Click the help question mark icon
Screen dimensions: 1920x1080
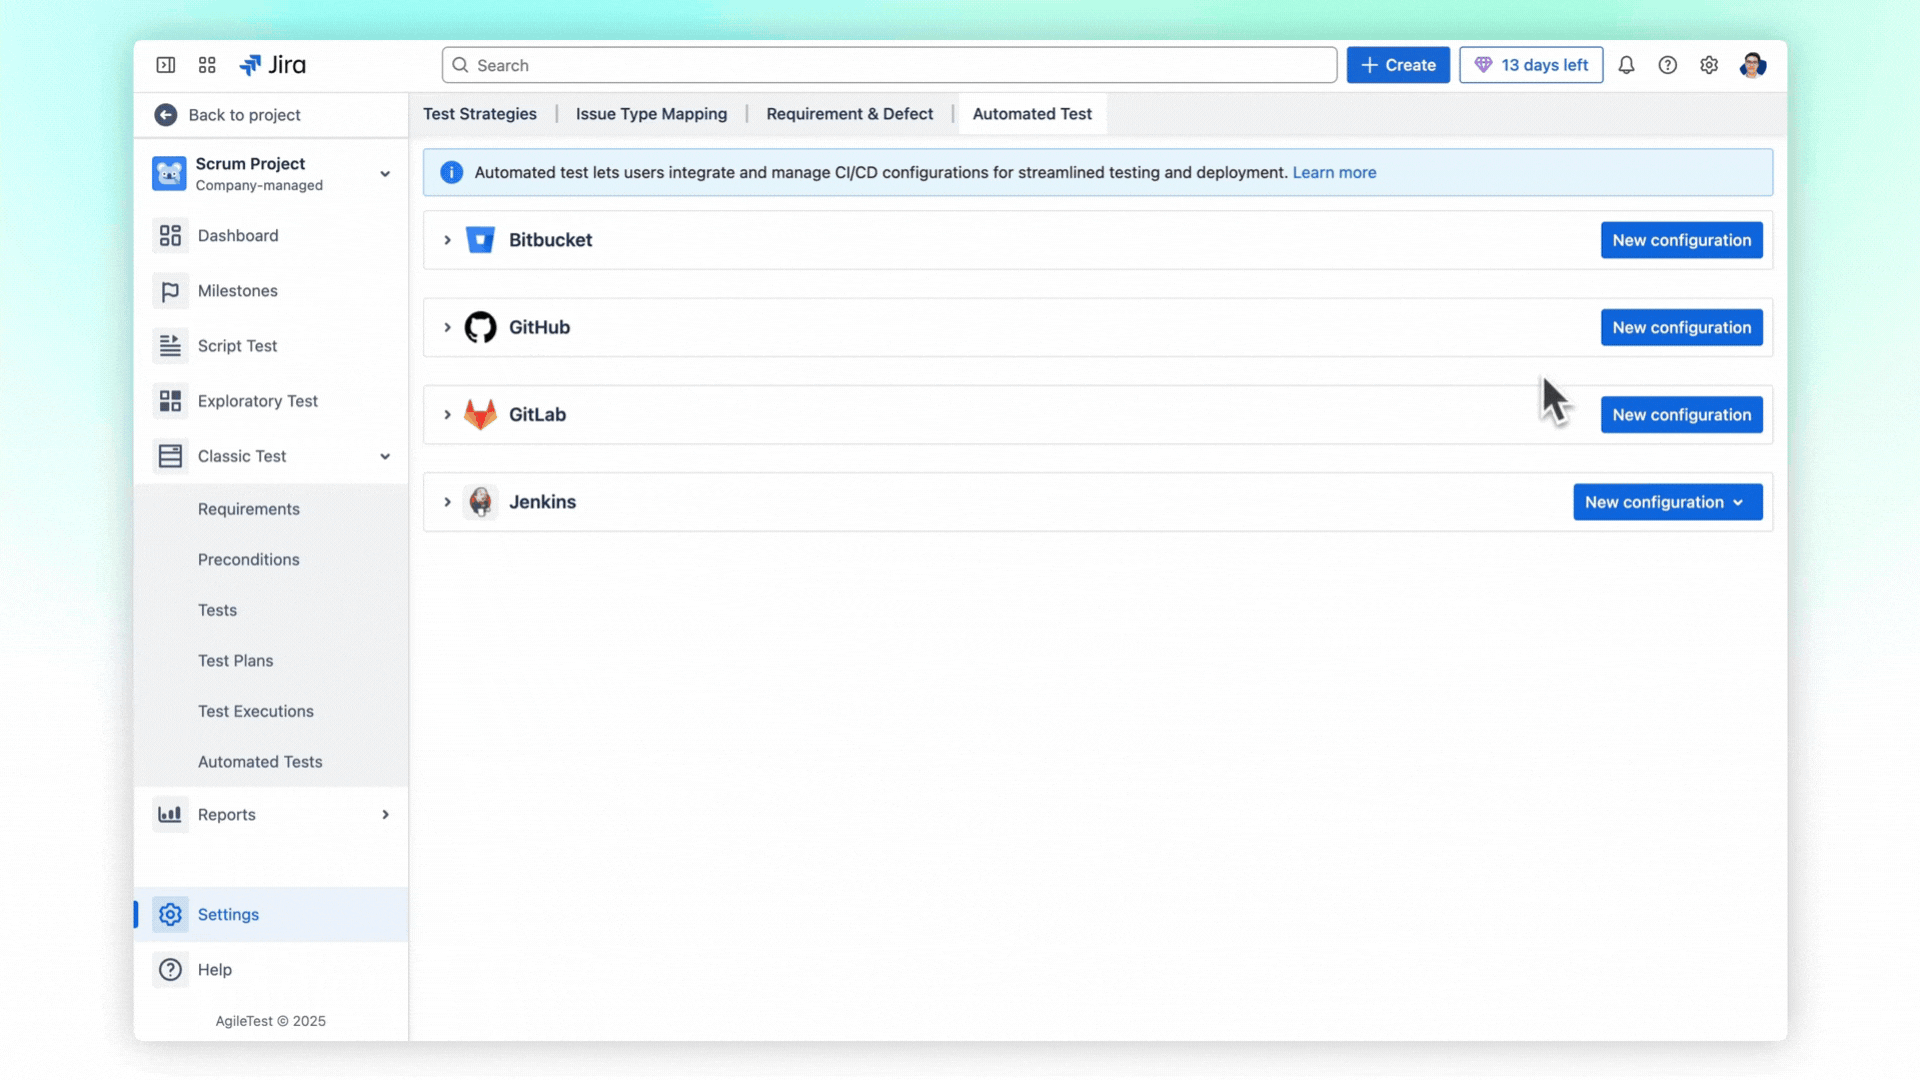[1667, 64]
